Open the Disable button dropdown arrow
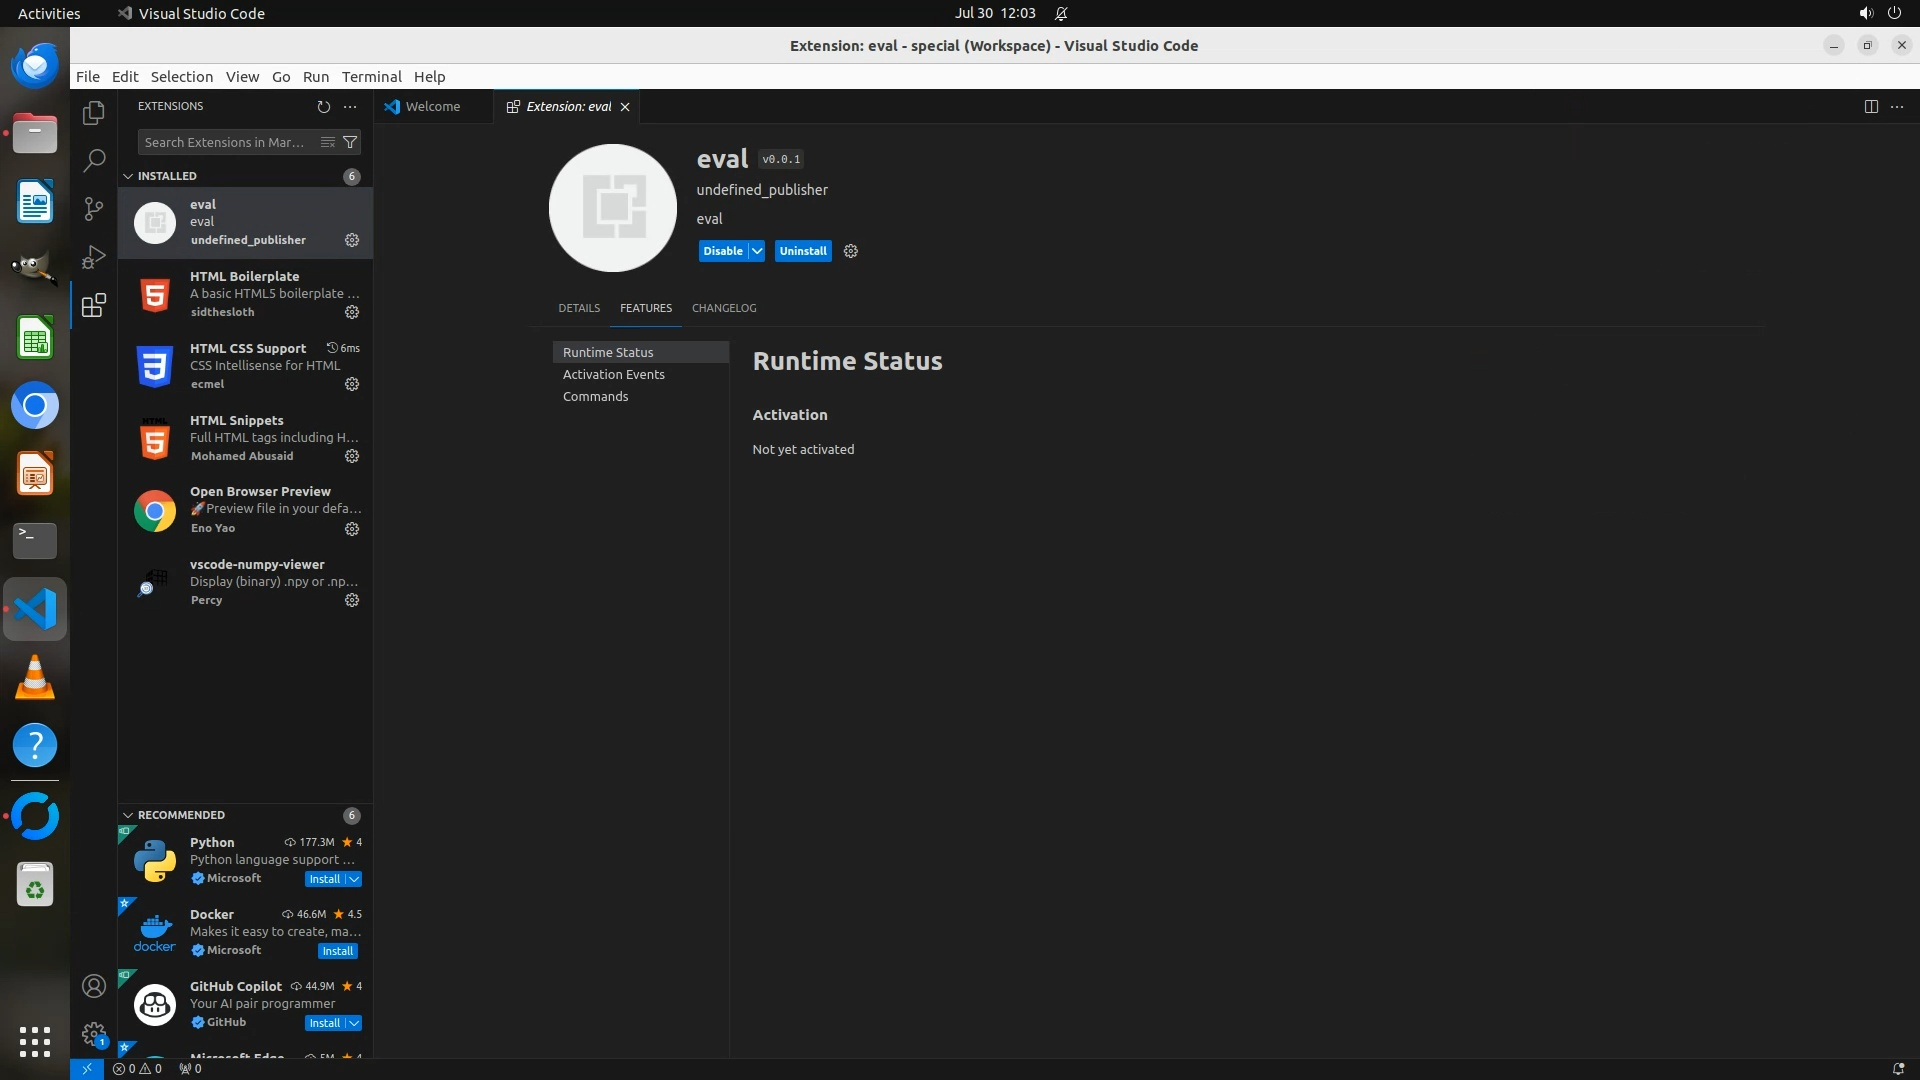The width and height of the screenshot is (1920, 1080). coord(757,251)
